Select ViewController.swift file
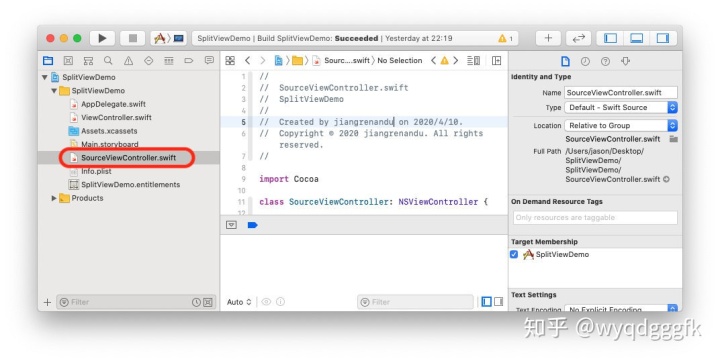The height and width of the screenshot is (361, 720). pyautogui.click(x=116, y=118)
